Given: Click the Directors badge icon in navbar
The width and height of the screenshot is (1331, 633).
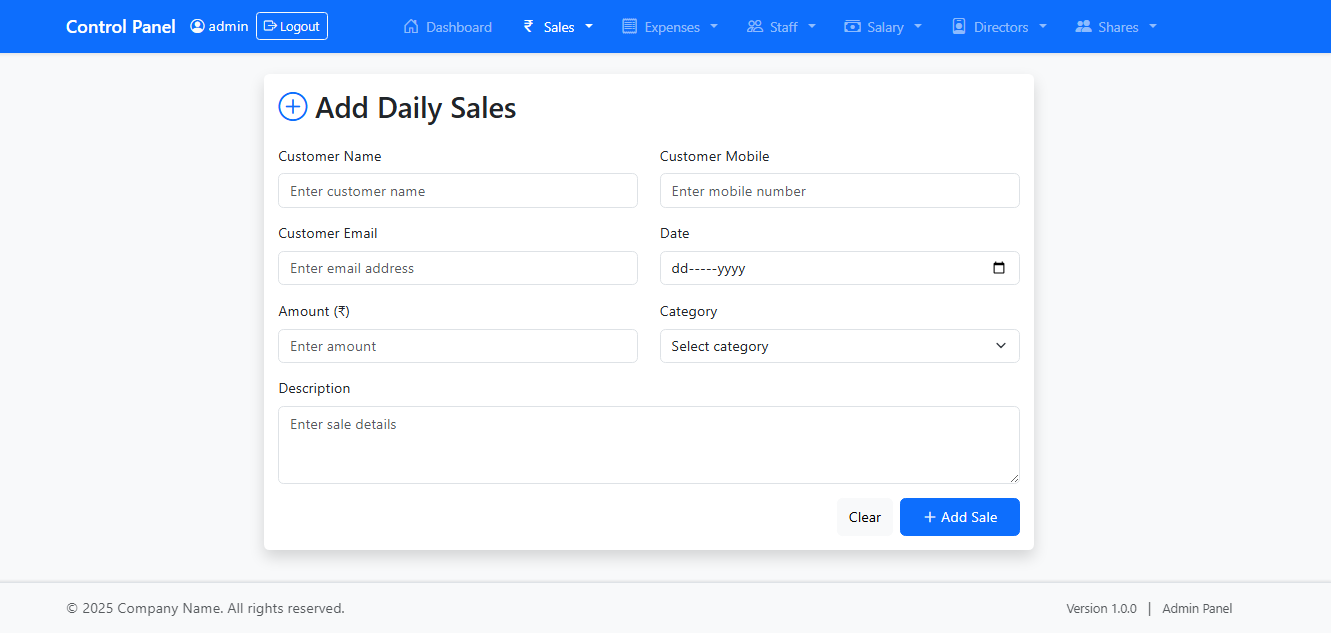Looking at the screenshot, I should (x=959, y=27).
